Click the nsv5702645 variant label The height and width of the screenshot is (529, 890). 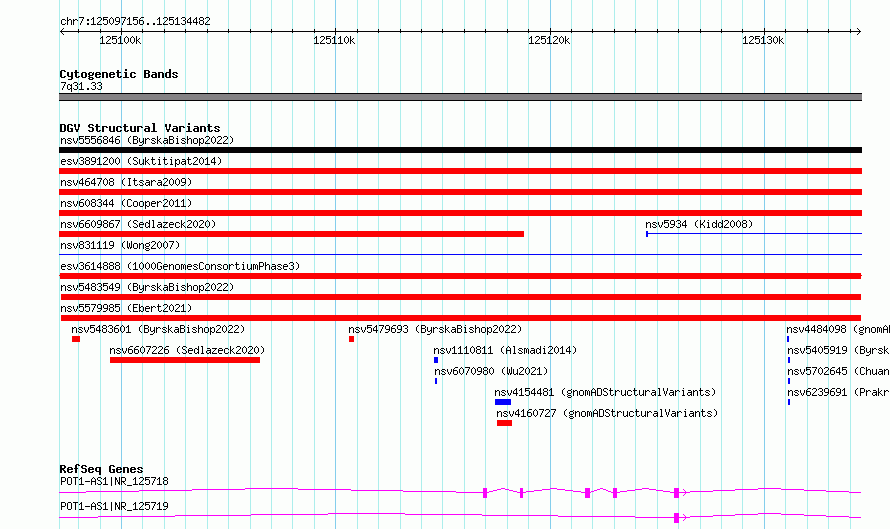click(x=838, y=371)
